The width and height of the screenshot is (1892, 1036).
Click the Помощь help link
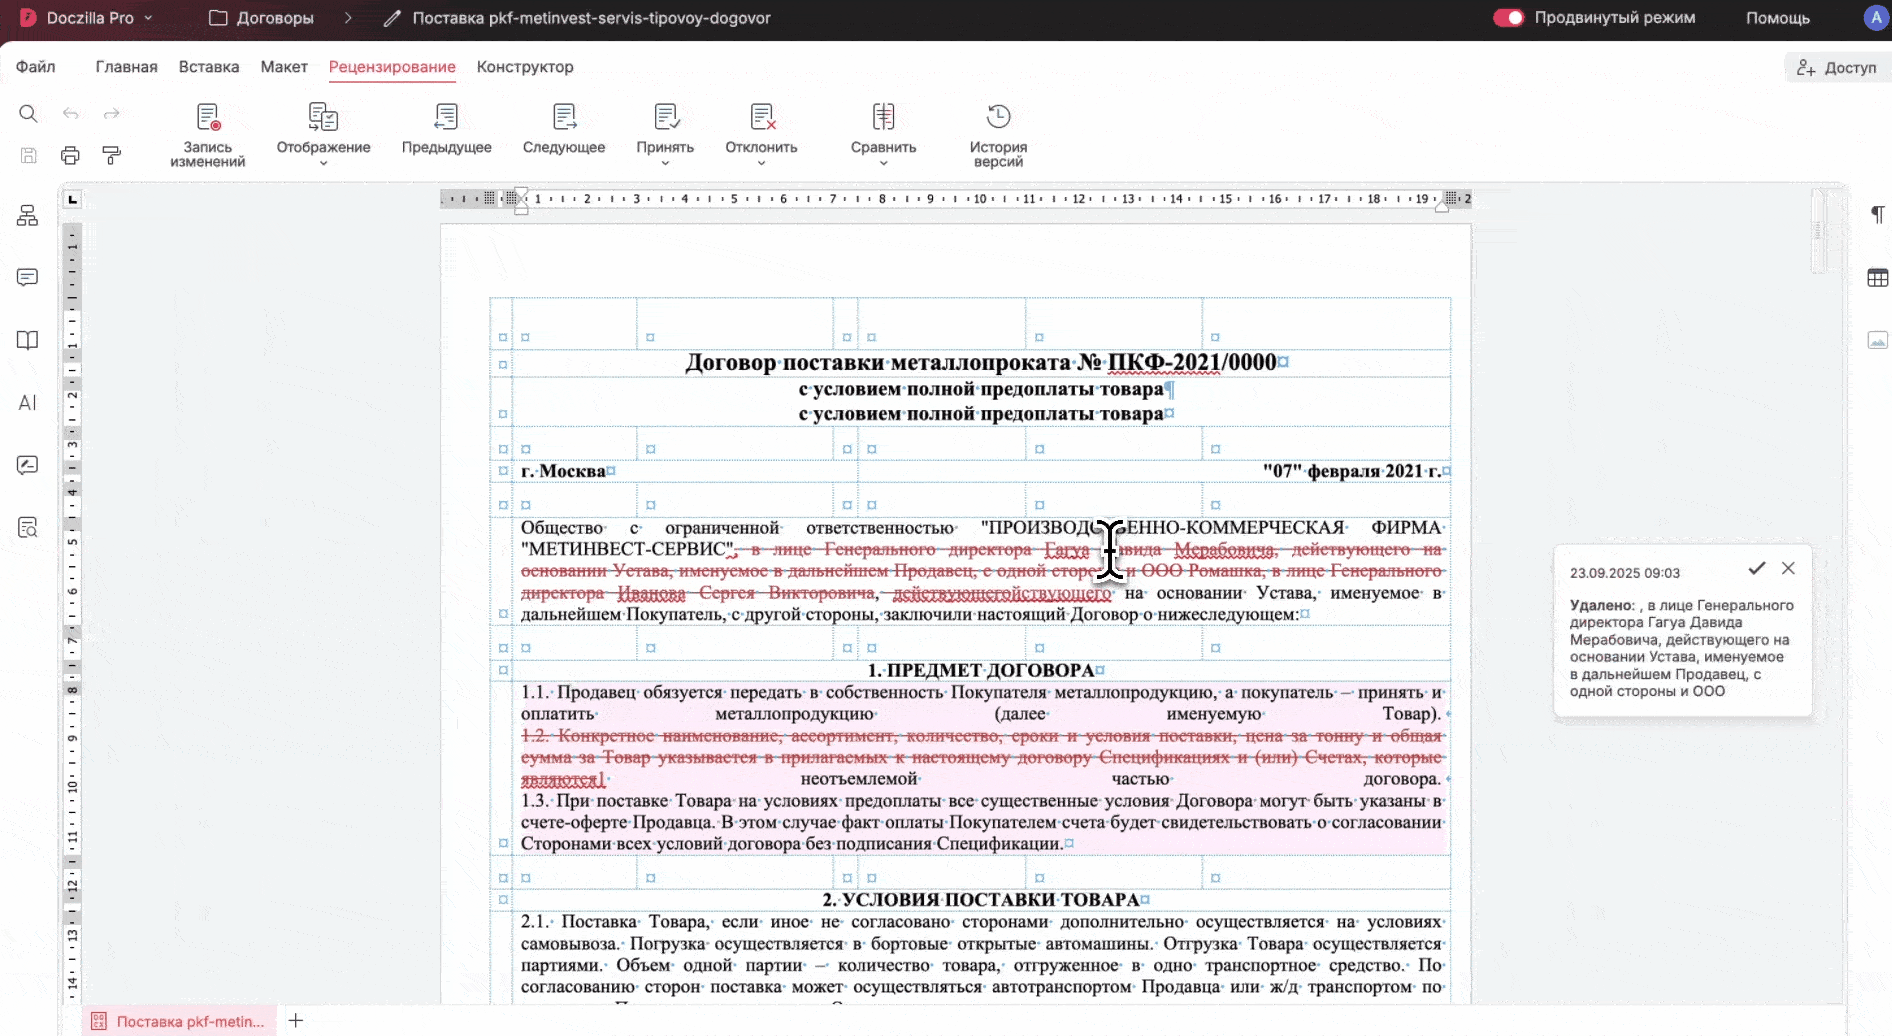(x=1777, y=18)
